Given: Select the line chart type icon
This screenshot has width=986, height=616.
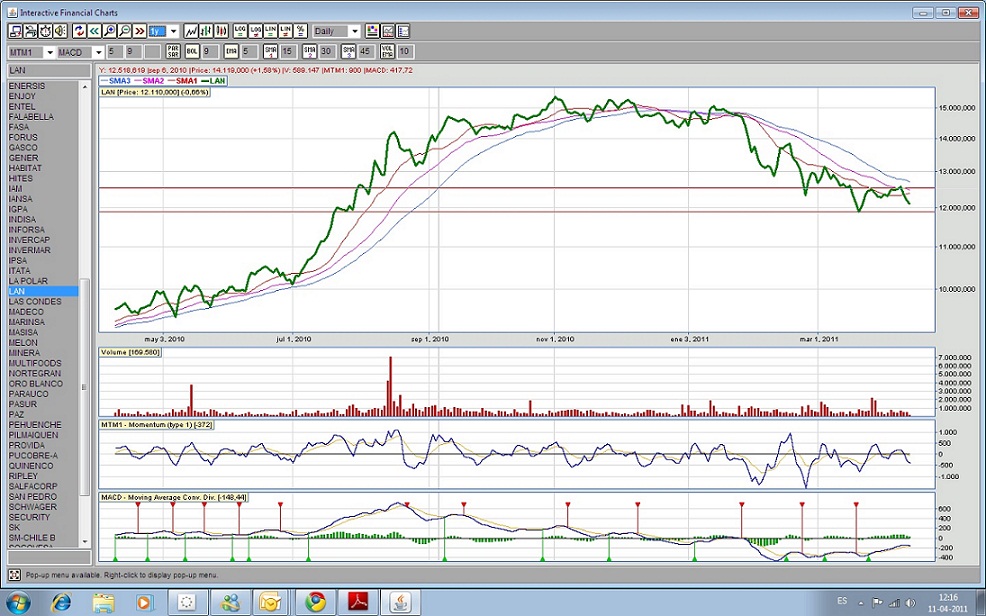Looking at the screenshot, I should point(191,32).
